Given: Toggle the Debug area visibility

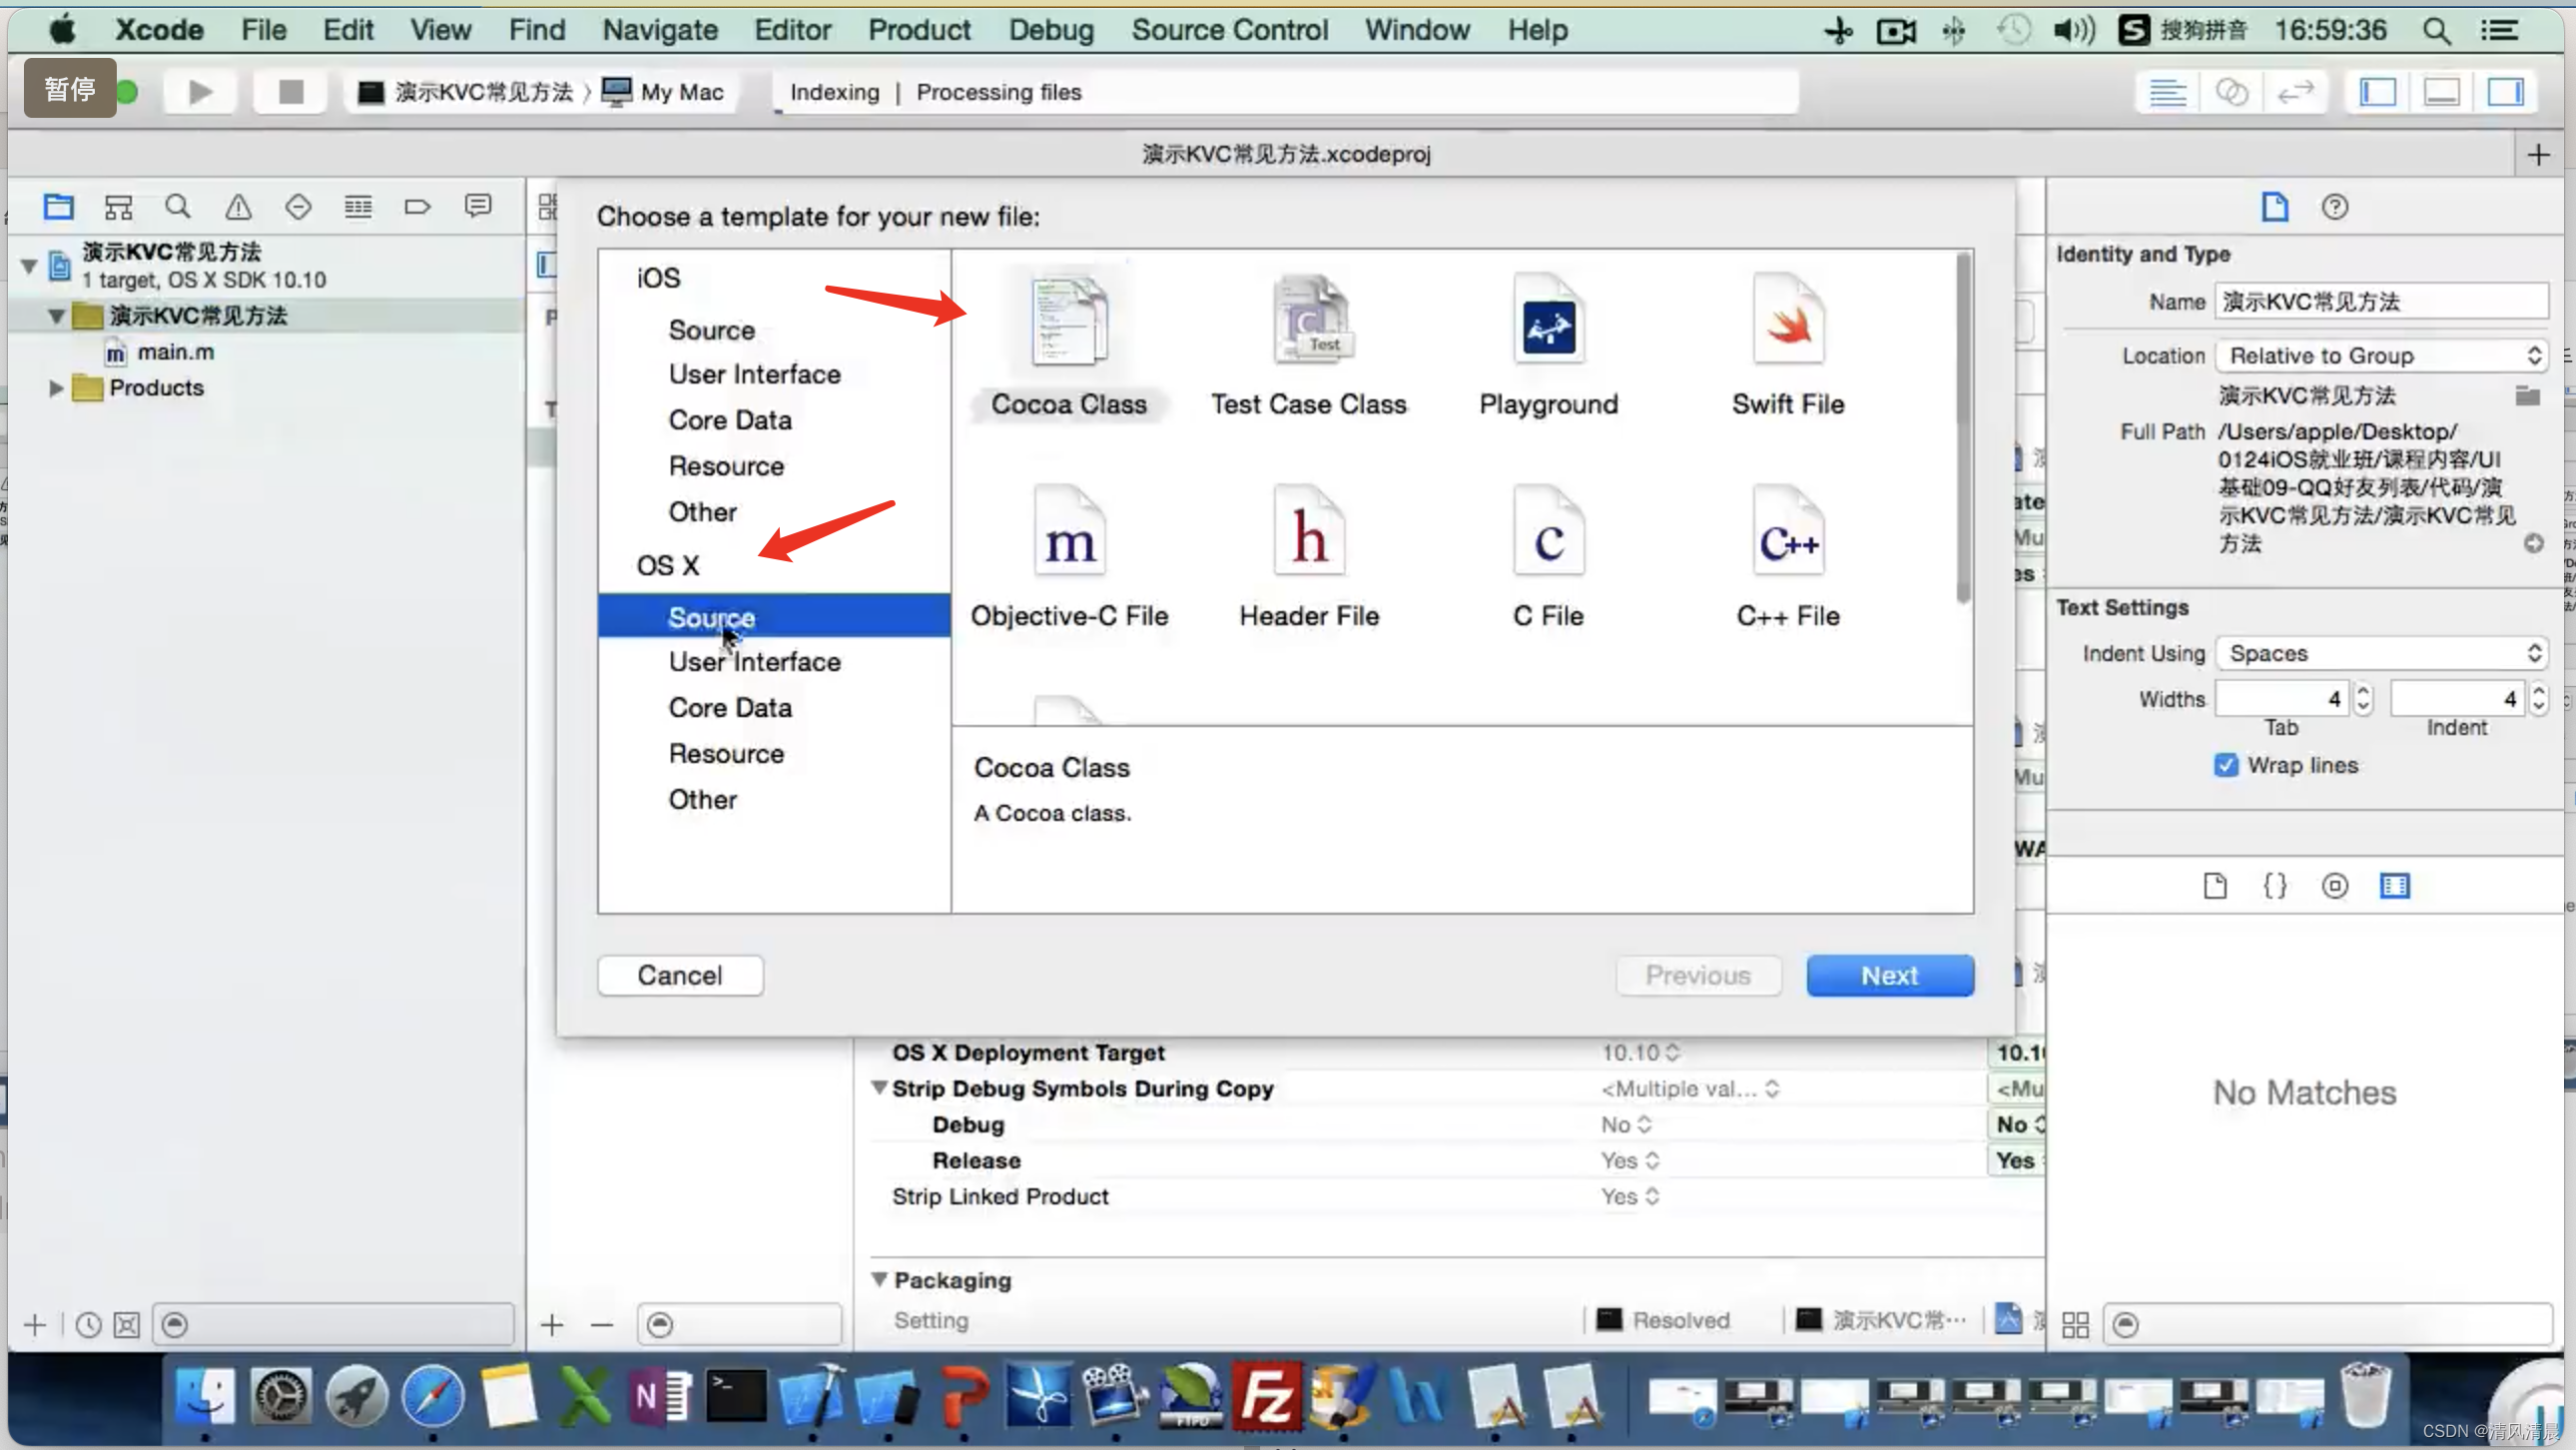Looking at the screenshot, I should click(2442, 92).
